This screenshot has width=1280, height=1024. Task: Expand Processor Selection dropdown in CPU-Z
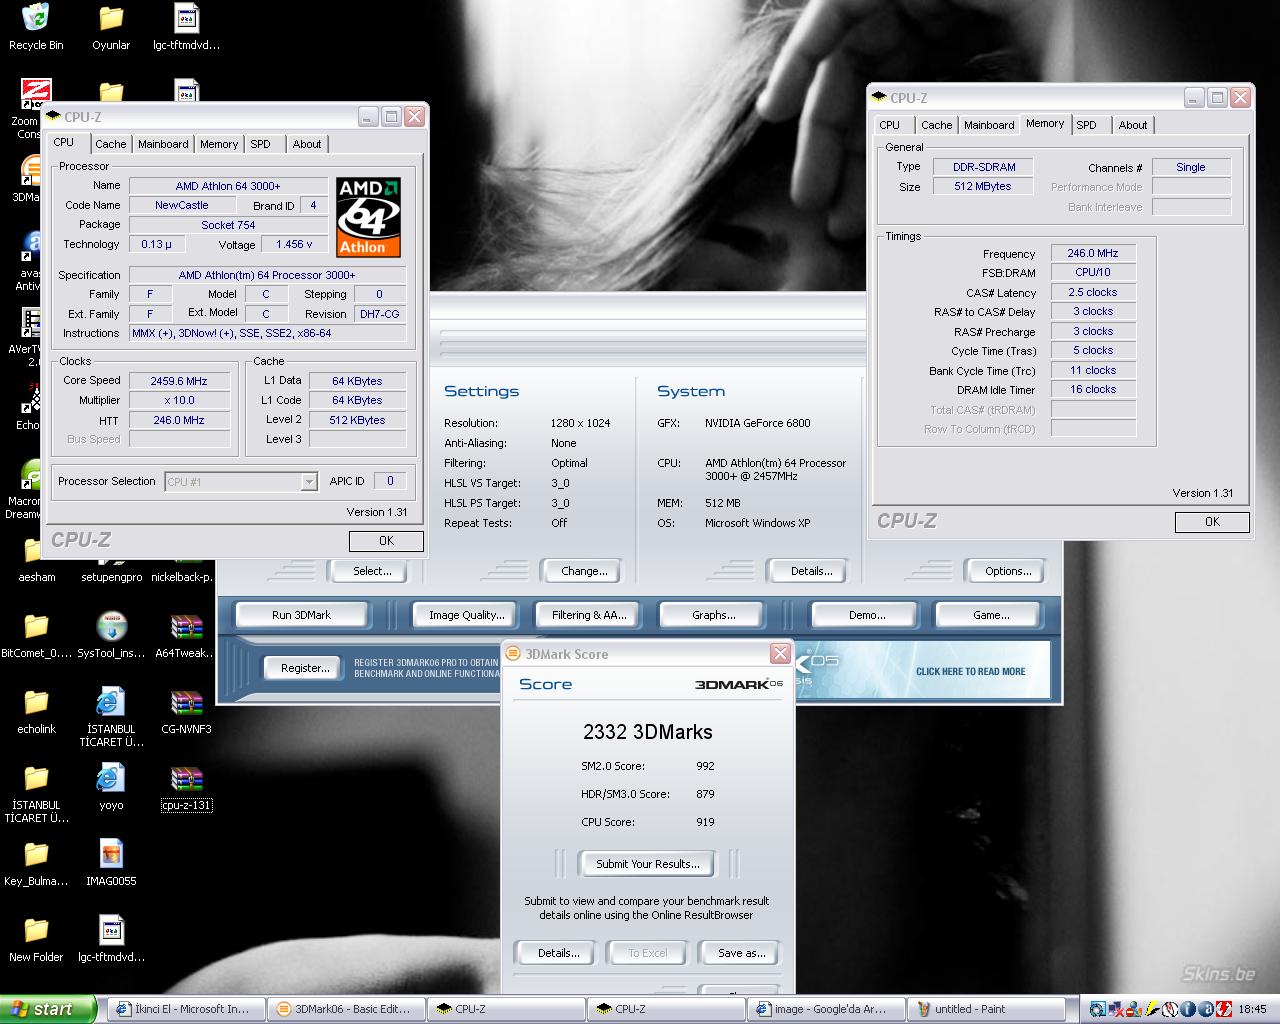point(309,482)
